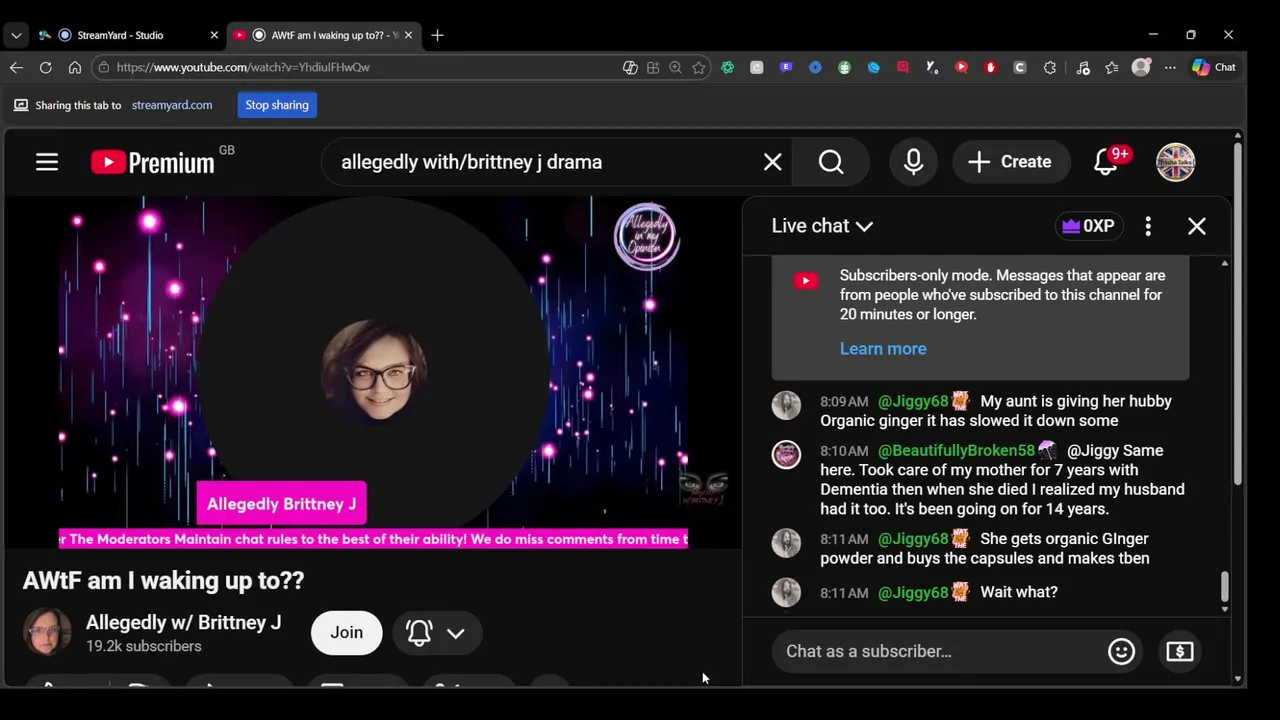Click the video title 'AWtF am I waking up to??'
Image resolution: width=1280 pixels, height=720 pixels.
click(x=163, y=581)
